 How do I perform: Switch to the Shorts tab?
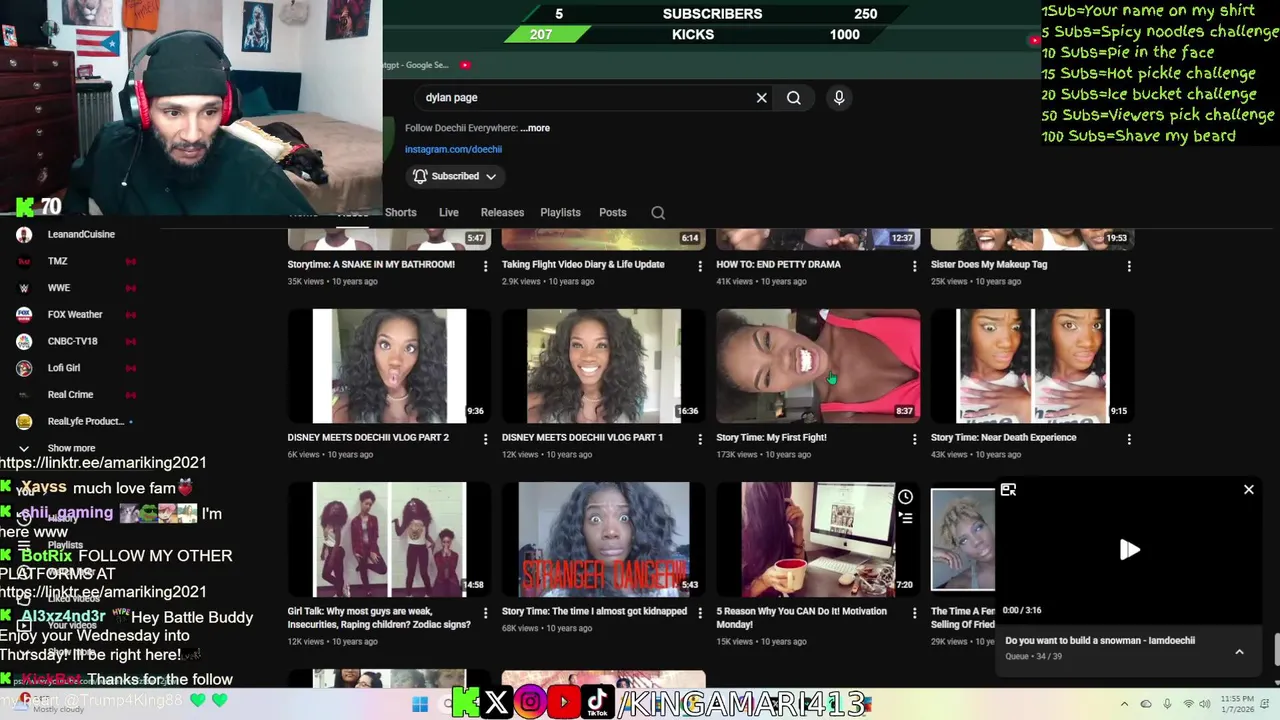(x=400, y=213)
